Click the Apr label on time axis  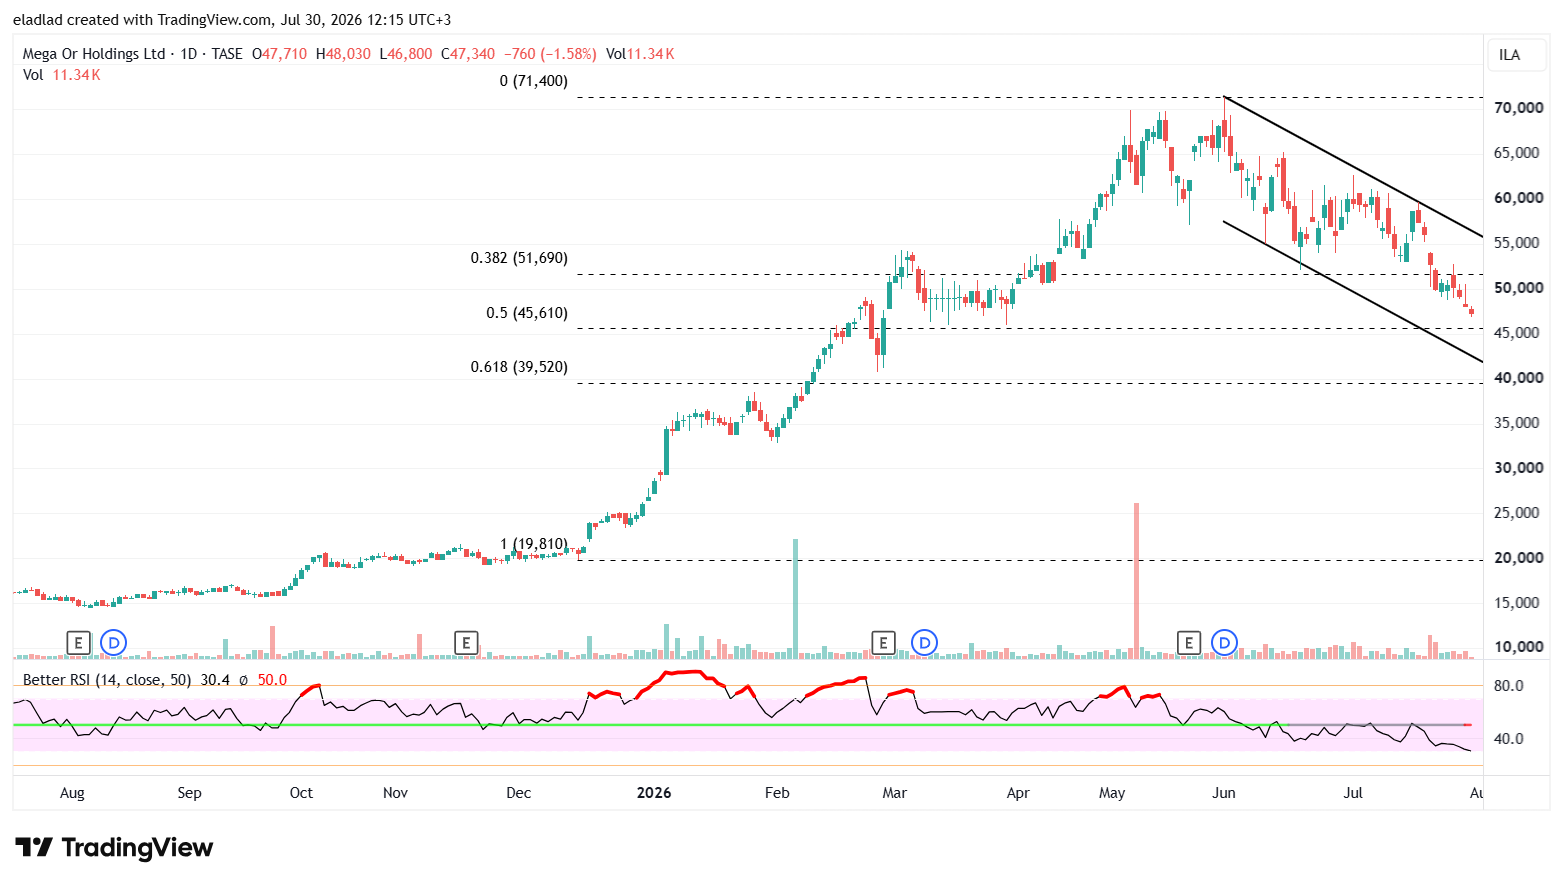1018,793
